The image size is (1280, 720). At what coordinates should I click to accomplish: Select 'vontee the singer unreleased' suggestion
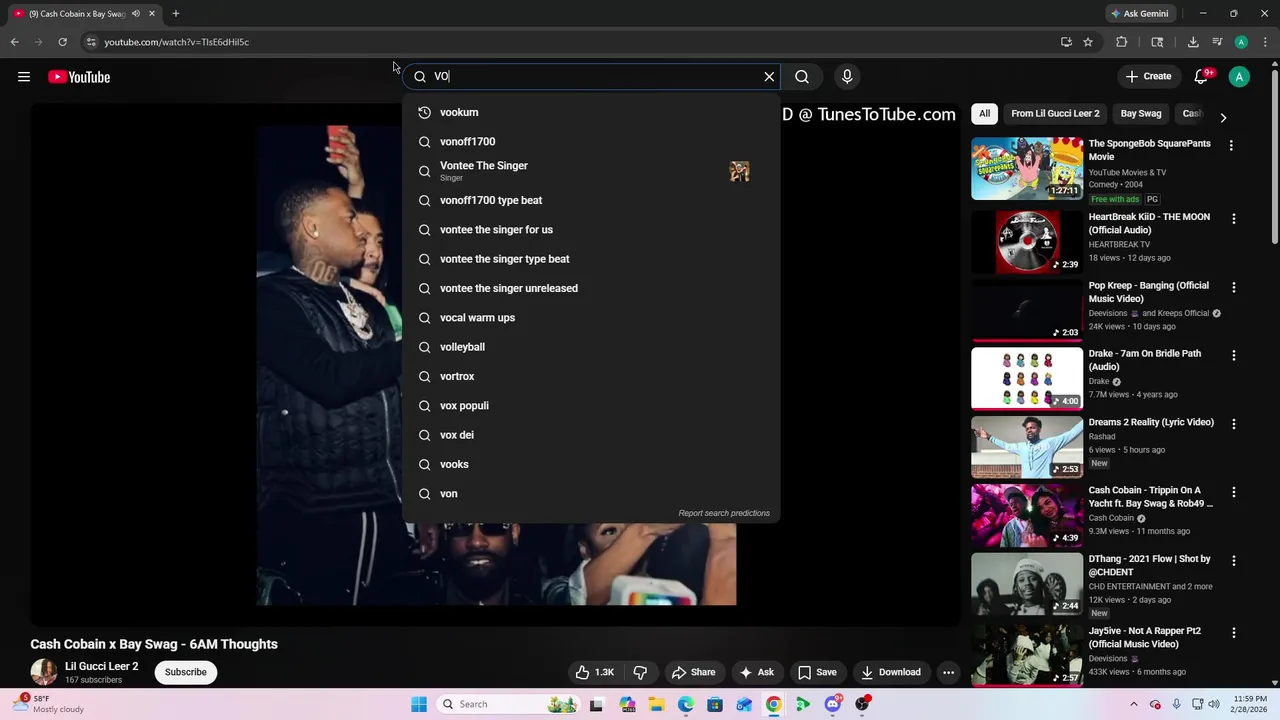pyautogui.click(x=591, y=289)
